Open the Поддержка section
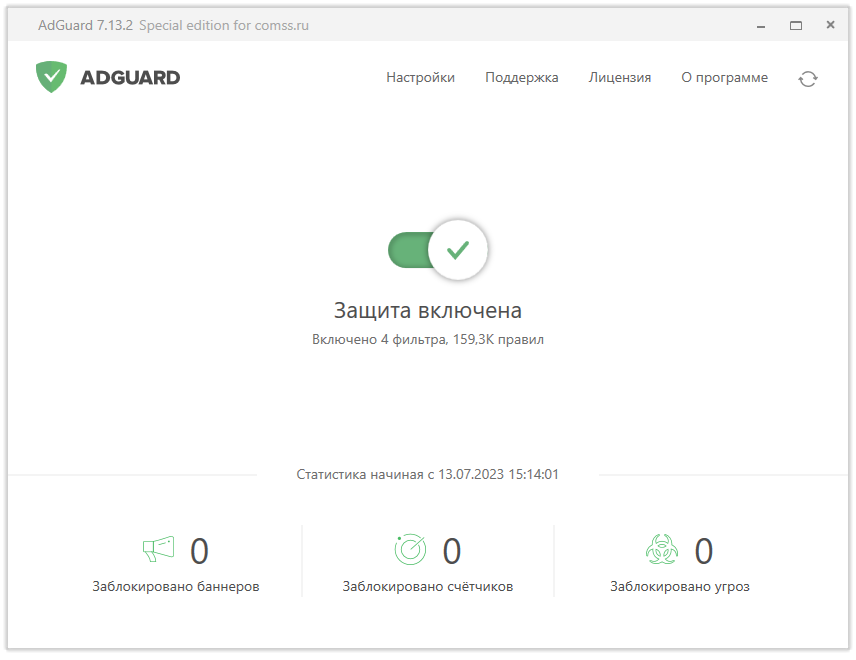The image size is (856, 660). tap(521, 78)
